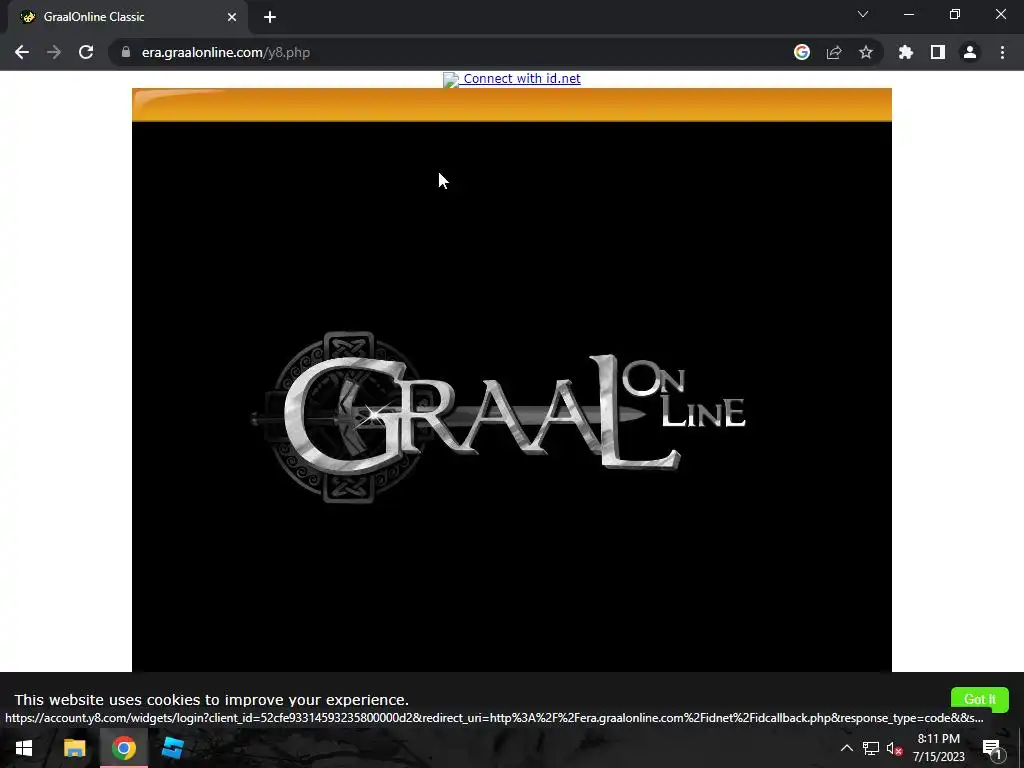The width and height of the screenshot is (1024, 768).
Task: Restore down the Chrome window
Action: 955,14
